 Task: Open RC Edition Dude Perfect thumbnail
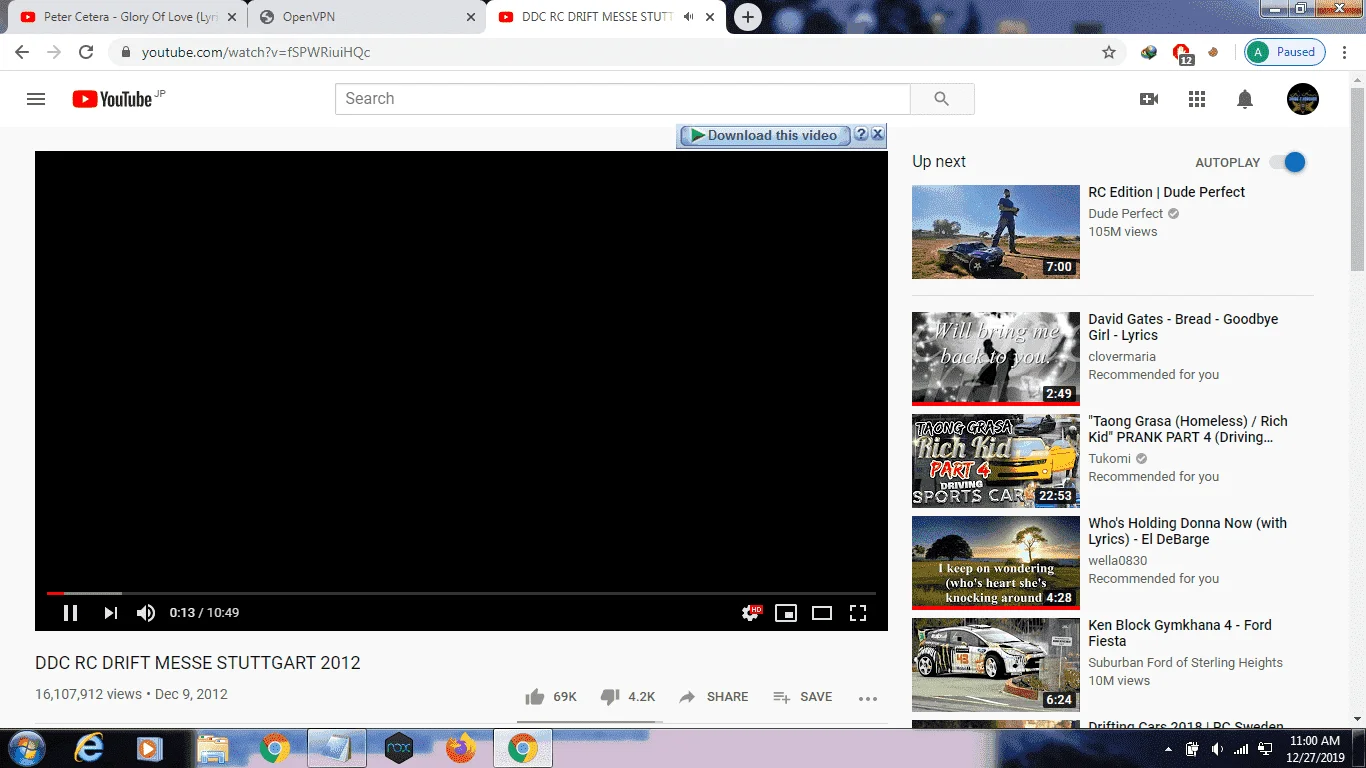tap(996, 232)
